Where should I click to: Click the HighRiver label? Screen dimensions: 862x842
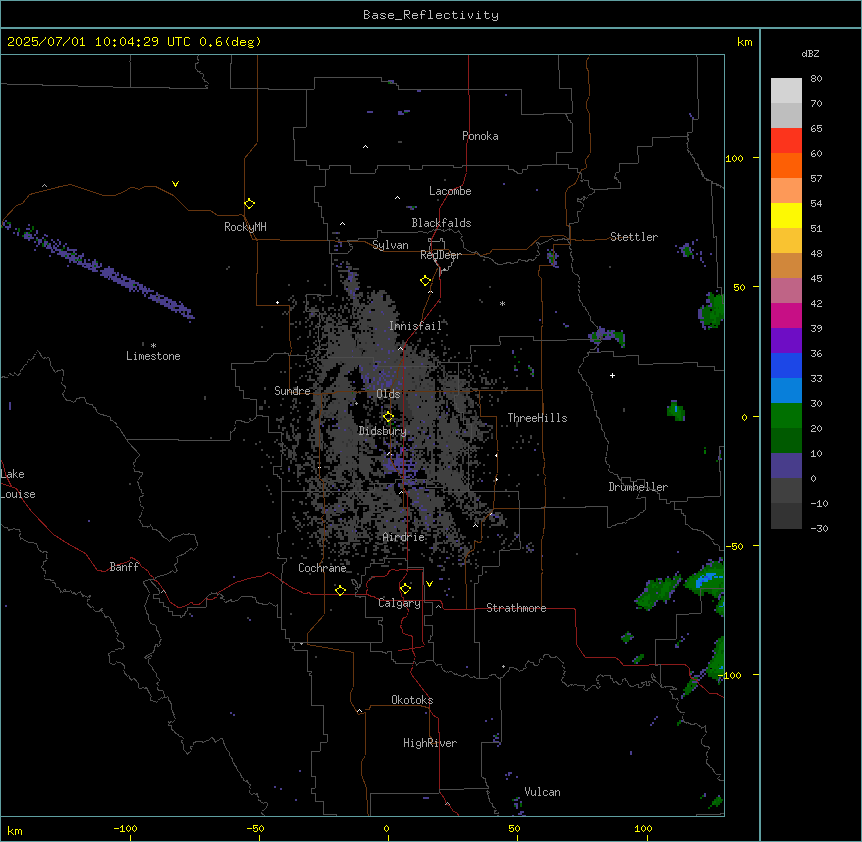click(x=430, y=743)
